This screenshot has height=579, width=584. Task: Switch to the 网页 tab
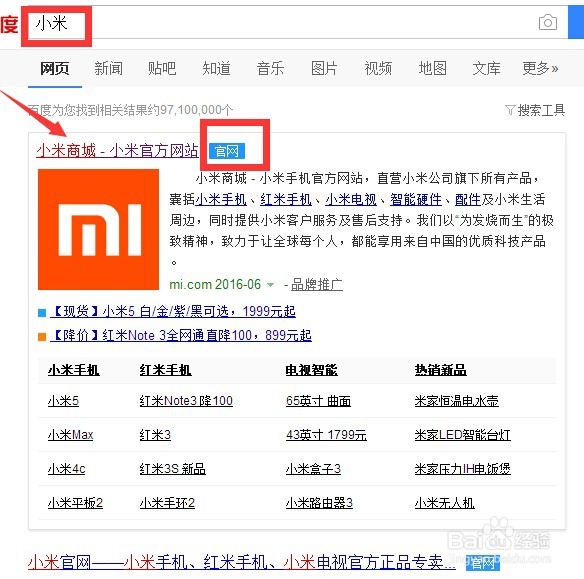pyautogui.click(x=55, y=69)
